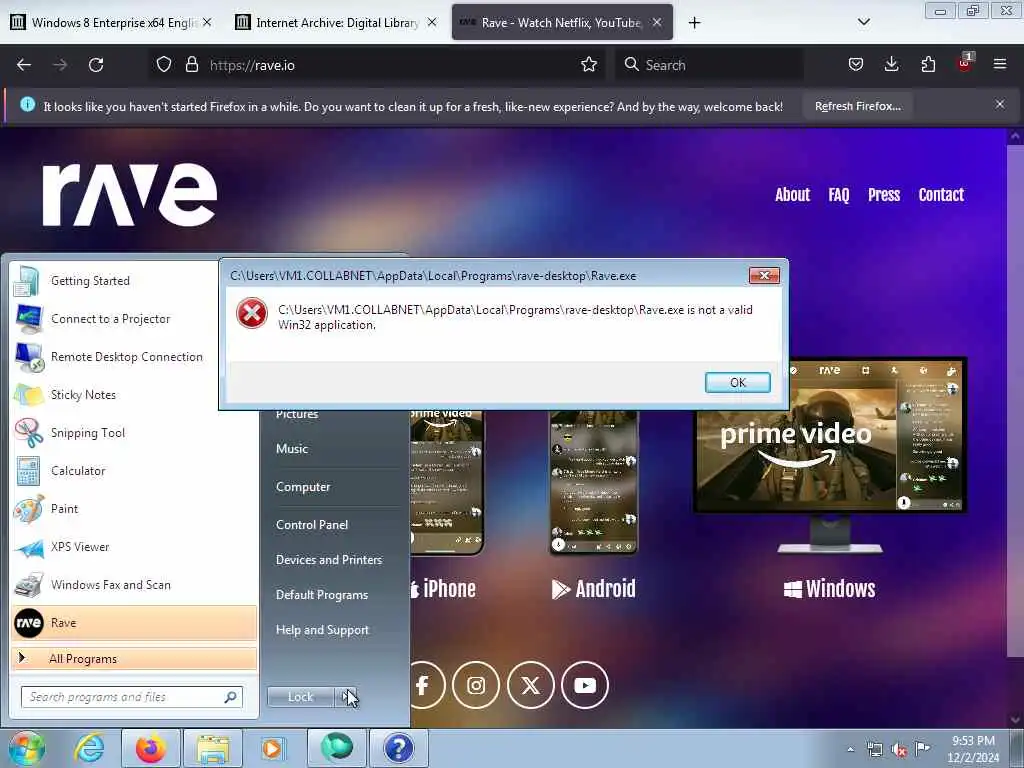Open Music folder in Start menu

[292, 449]
